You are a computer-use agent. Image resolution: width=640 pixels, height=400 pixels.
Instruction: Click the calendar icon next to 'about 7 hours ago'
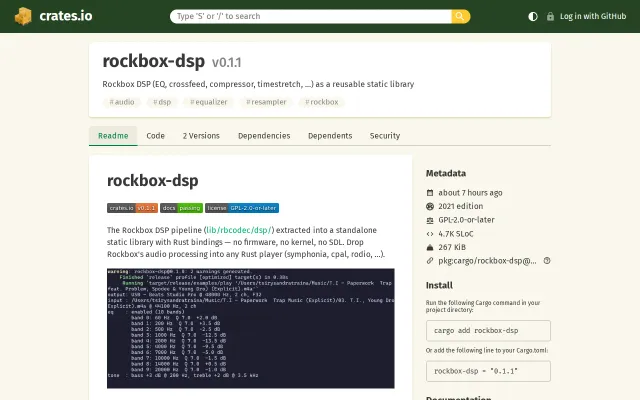coord(430,193)
